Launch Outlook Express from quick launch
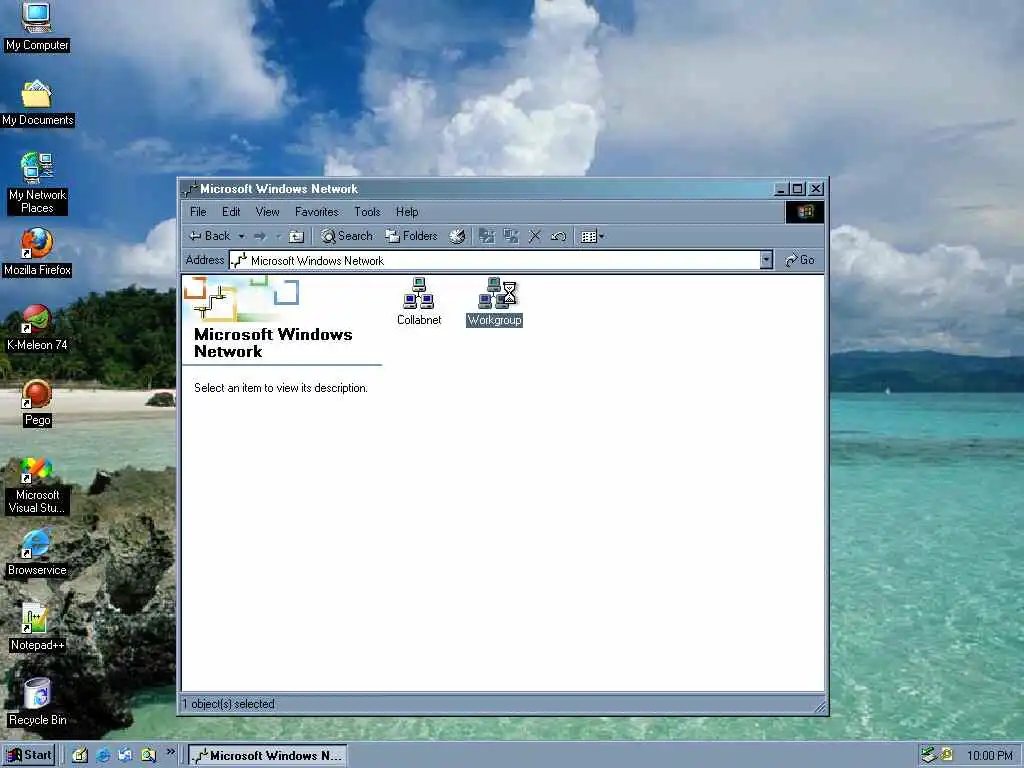The image size is (1024, 768). tap(125, 755)
